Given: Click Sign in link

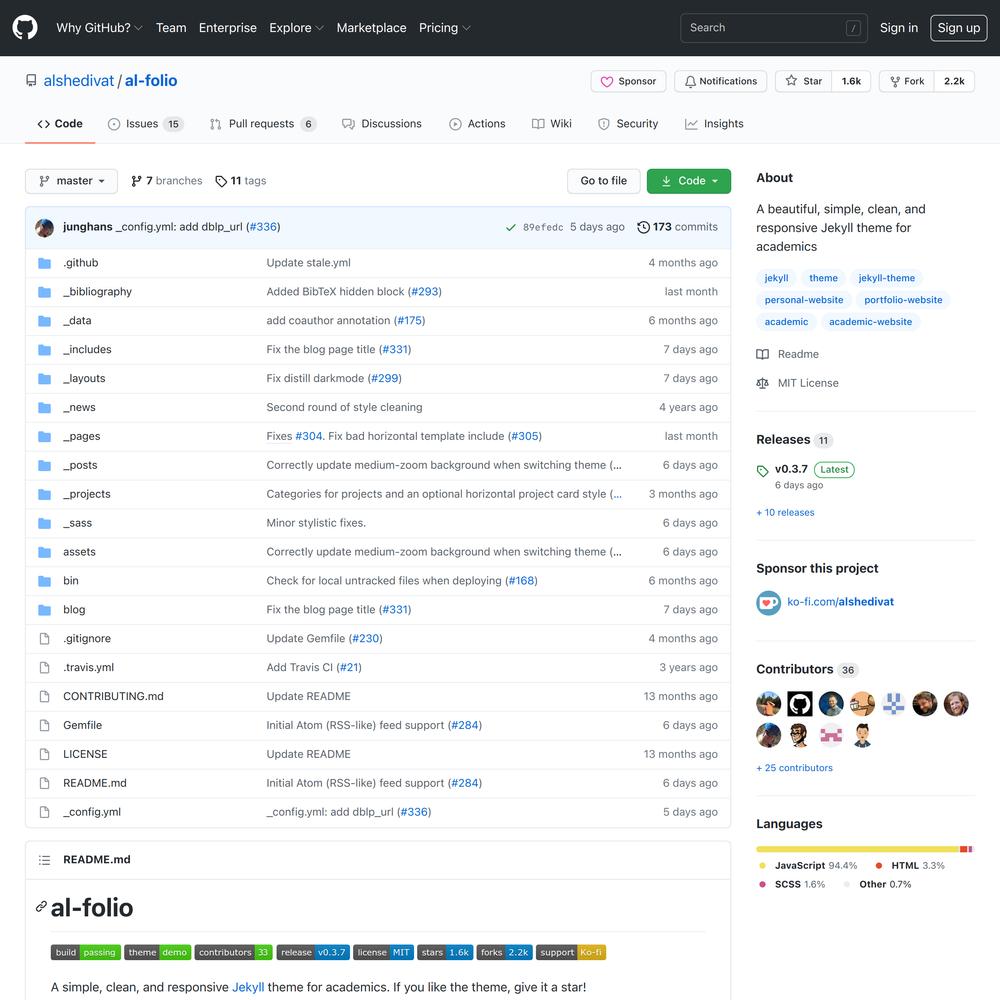Looking at the screenshot, I should tap(899, 28).
